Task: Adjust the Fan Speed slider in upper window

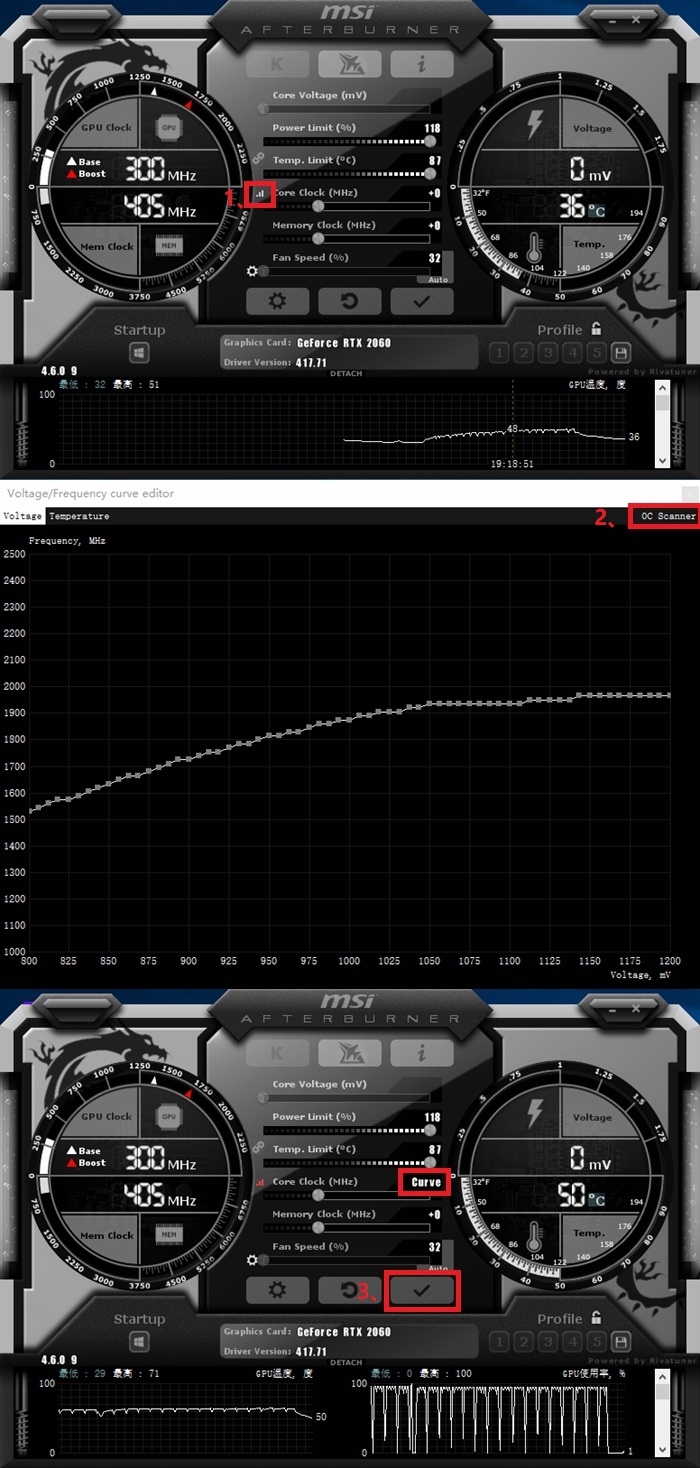Action: click(345, 271)
